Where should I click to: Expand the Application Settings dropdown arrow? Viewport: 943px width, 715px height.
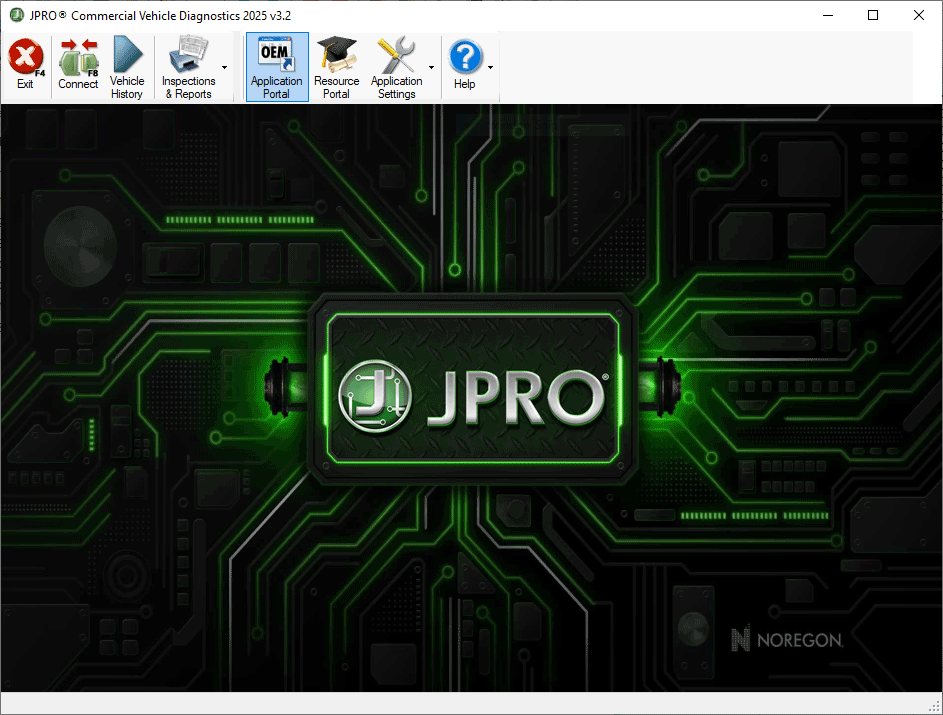[429, 67]
